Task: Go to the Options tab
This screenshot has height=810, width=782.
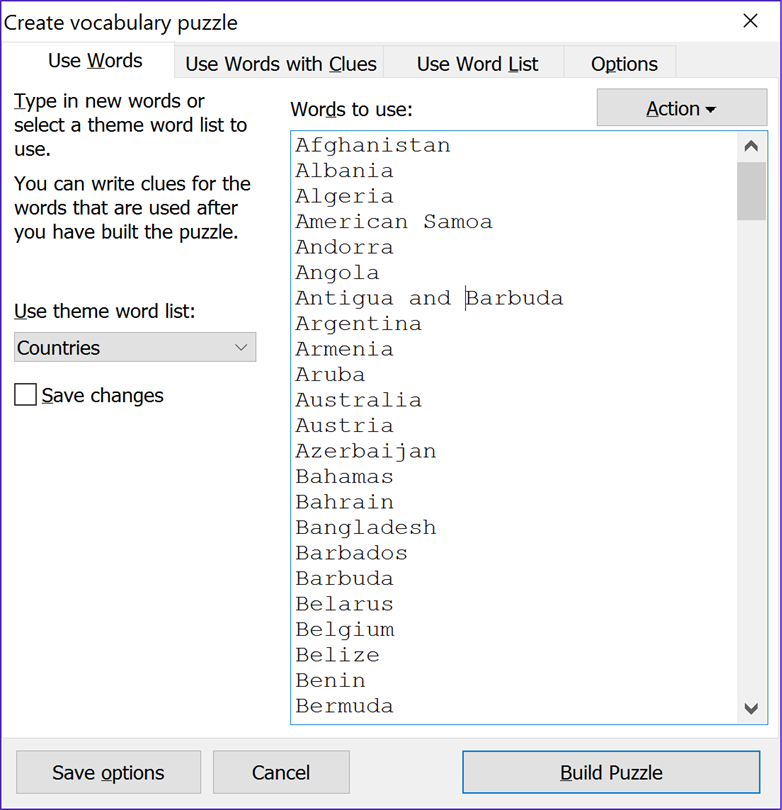Action: [624, 64]
